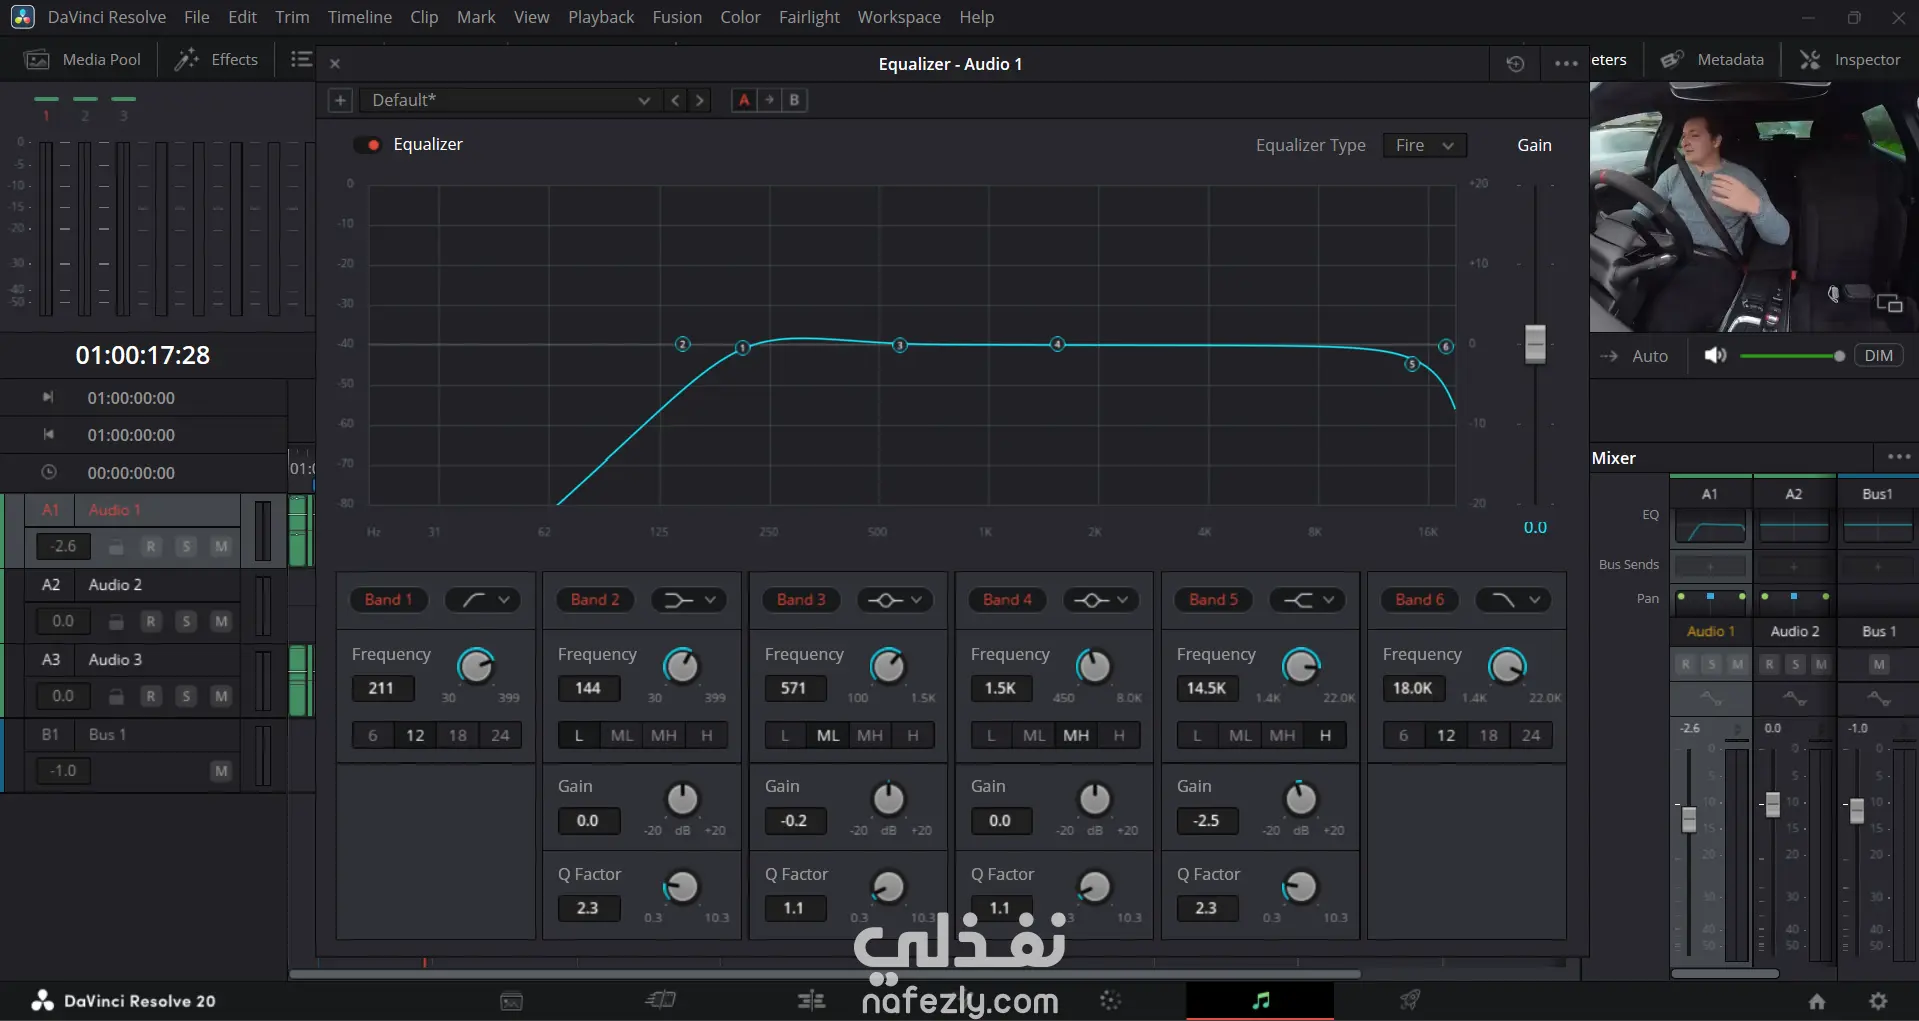Open the Mixer options menu

(x=1899, y=457)
